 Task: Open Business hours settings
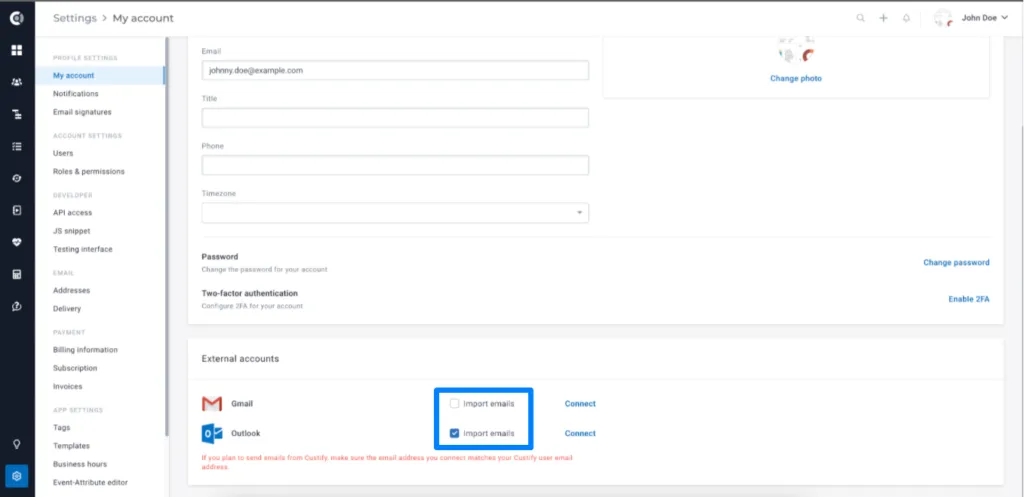click(80, 464)
